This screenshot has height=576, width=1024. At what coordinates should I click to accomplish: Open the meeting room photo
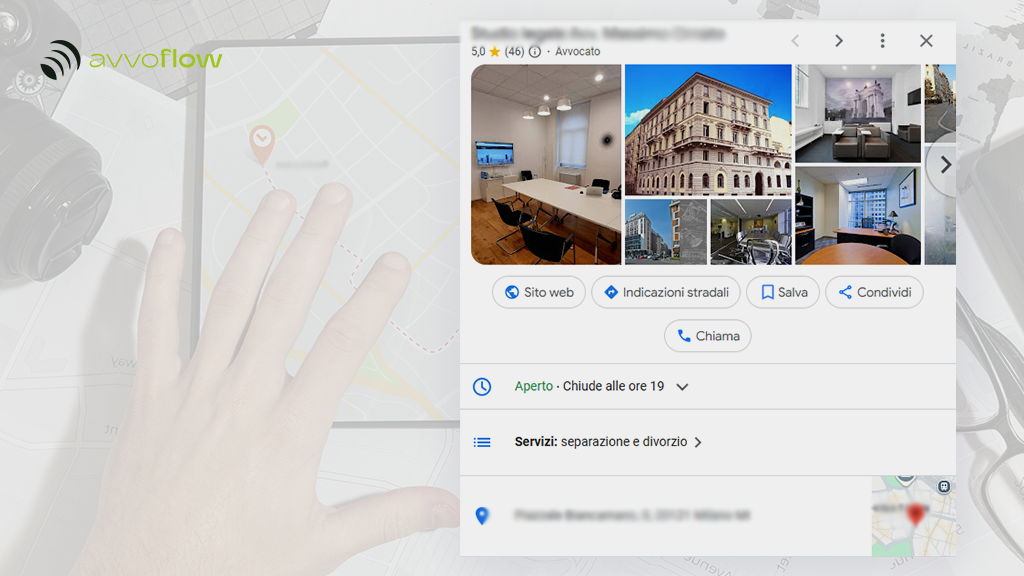pos(546,164)
